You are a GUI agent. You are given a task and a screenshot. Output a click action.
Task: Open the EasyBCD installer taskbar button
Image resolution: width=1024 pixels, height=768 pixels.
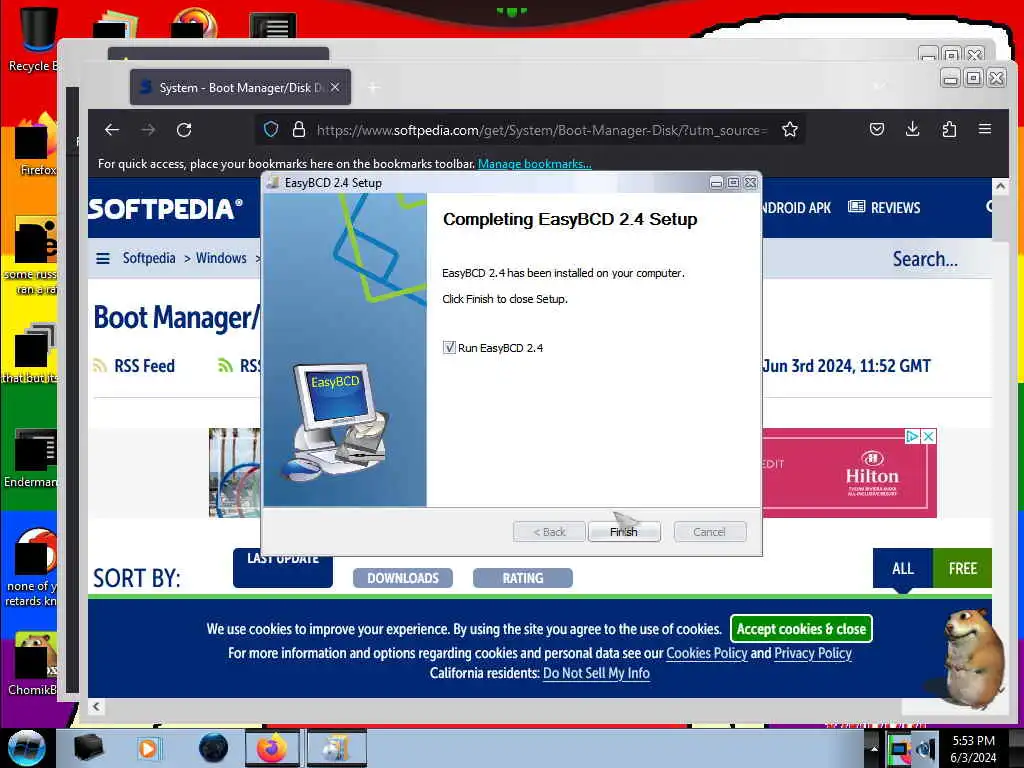pyautogui.click(x=336, y=748)
